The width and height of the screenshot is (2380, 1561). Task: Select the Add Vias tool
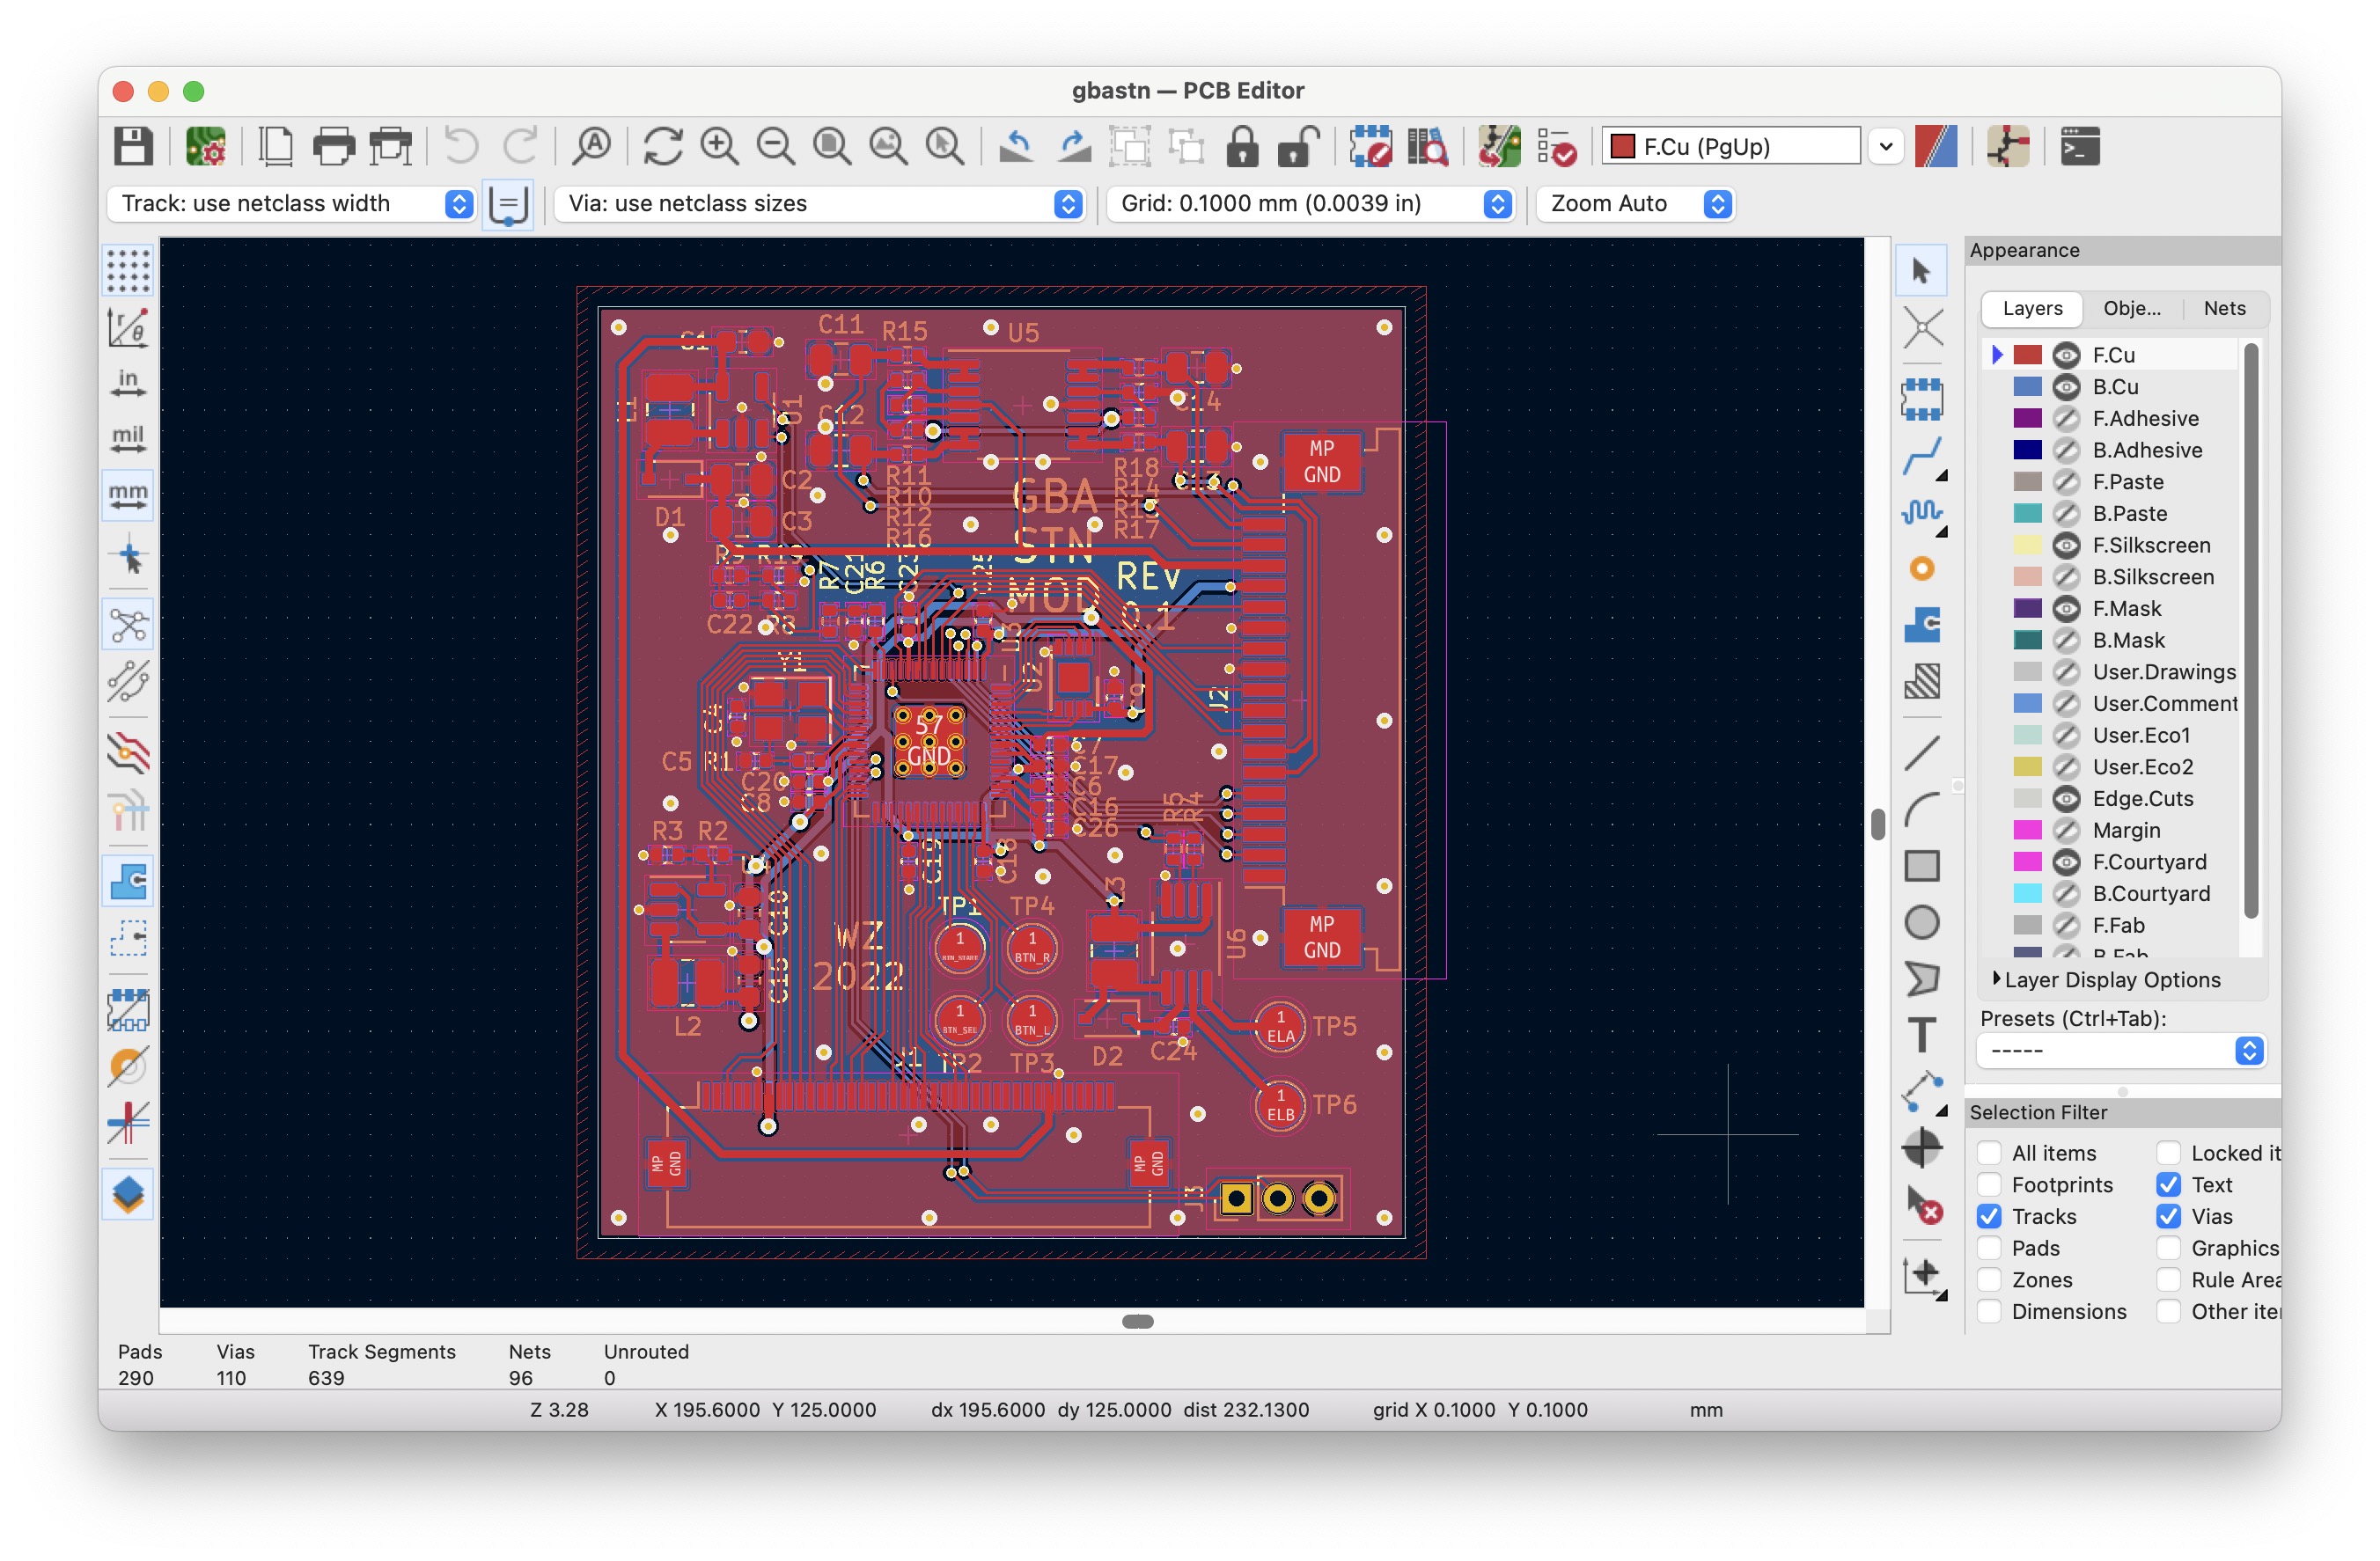(x=1922, y=569)
